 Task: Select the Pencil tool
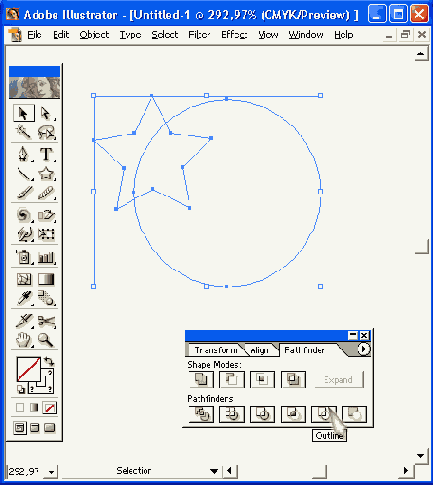click(46, 192)
